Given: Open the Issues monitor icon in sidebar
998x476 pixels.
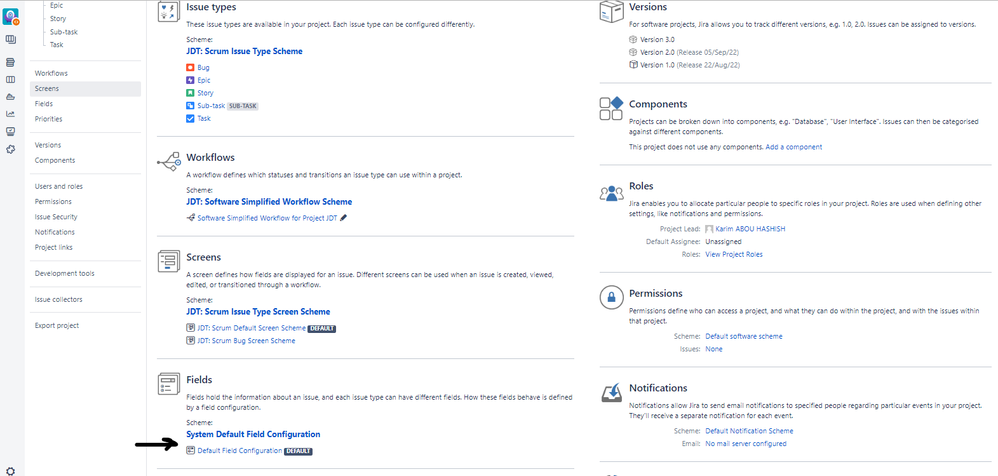Looking at the screenshot, I should click(10, 131).
